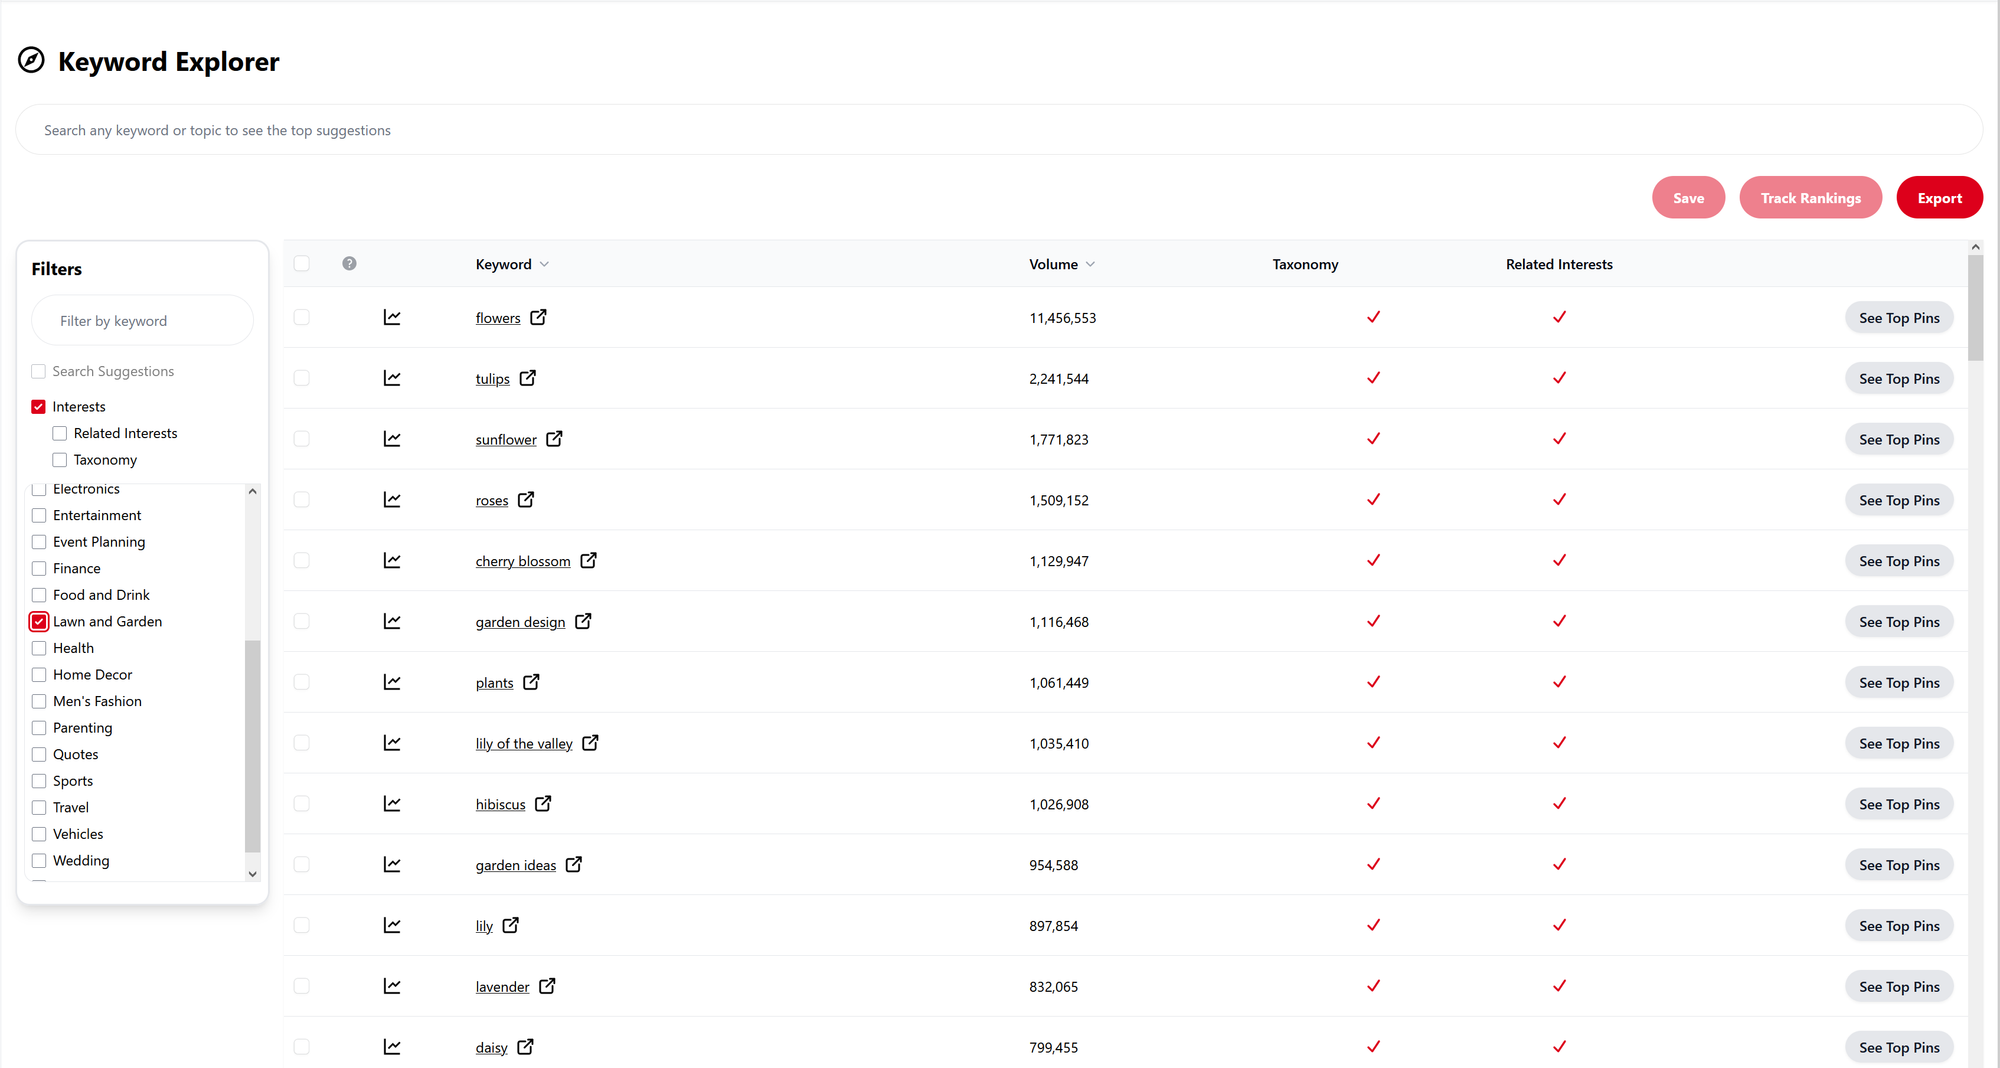Image resolution: width=2000 pixels, height=1068 pixels.
Task: Click the Taxonomy column header
Action: pyautogui.click(x=1305, y=264)
